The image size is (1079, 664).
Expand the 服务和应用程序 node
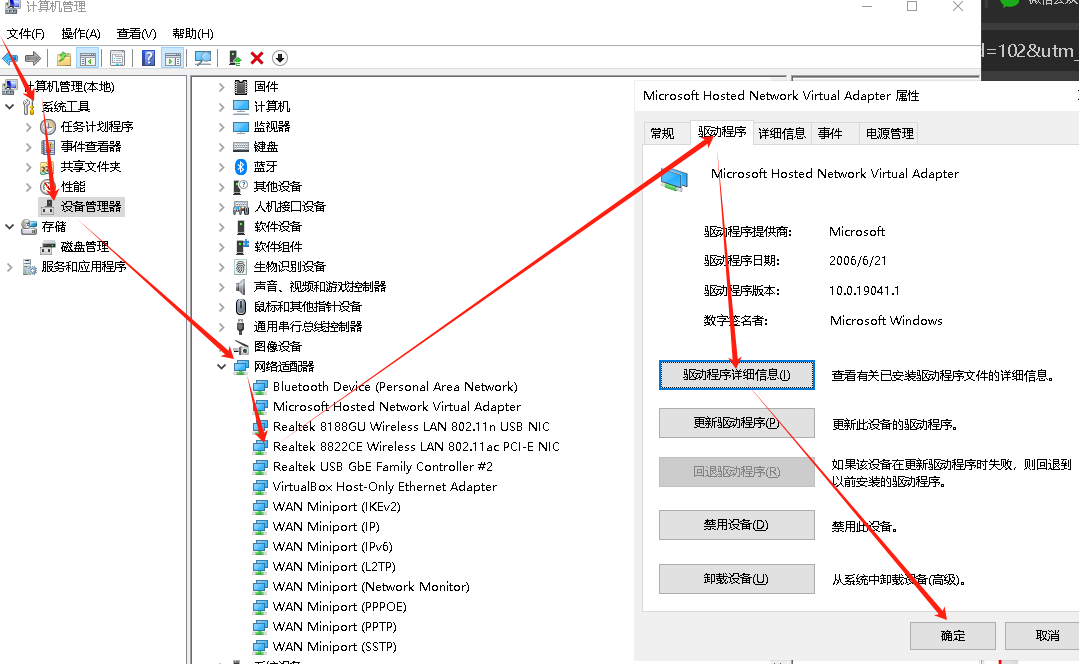pyautogui.click(x=10, y=266)
